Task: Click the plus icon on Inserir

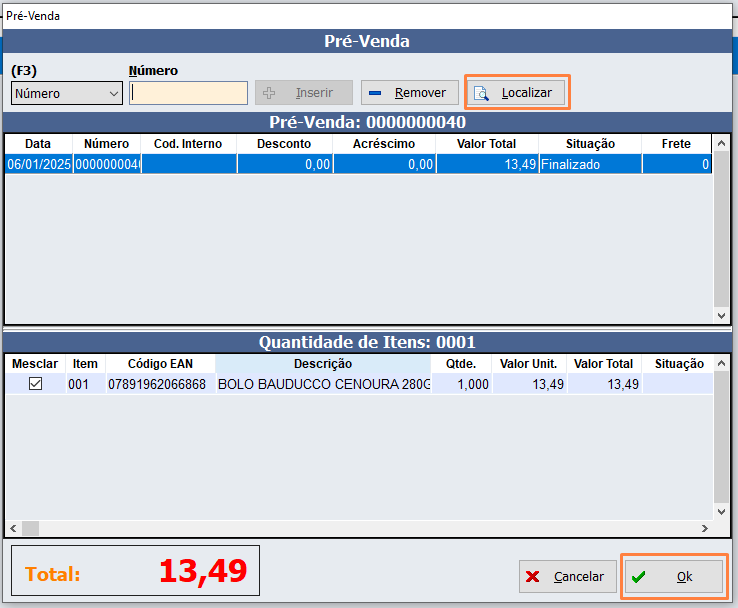Action: [x=268, y=93]
